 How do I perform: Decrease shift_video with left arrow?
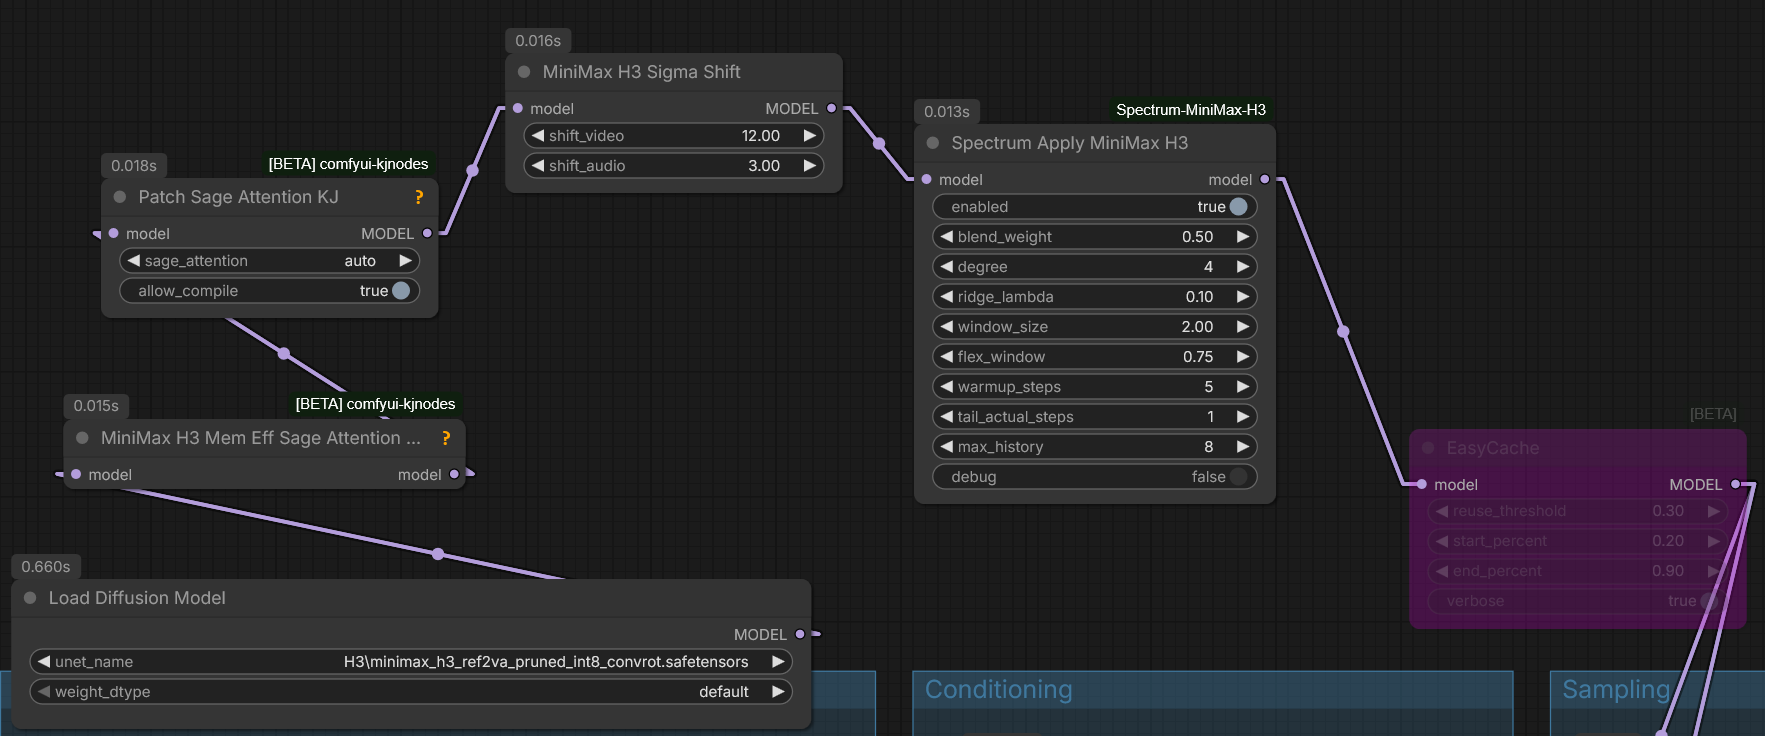tap(538, 135)
